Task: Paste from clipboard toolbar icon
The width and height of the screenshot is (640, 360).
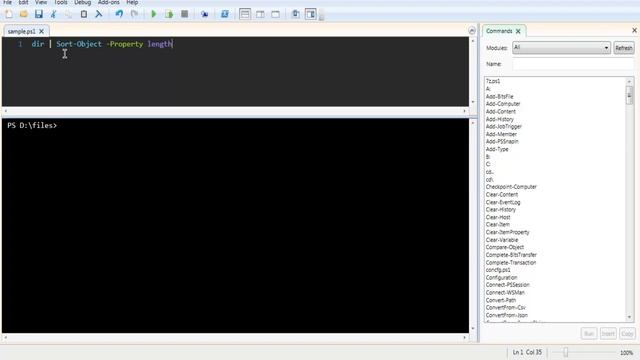Action: (84, 14)
